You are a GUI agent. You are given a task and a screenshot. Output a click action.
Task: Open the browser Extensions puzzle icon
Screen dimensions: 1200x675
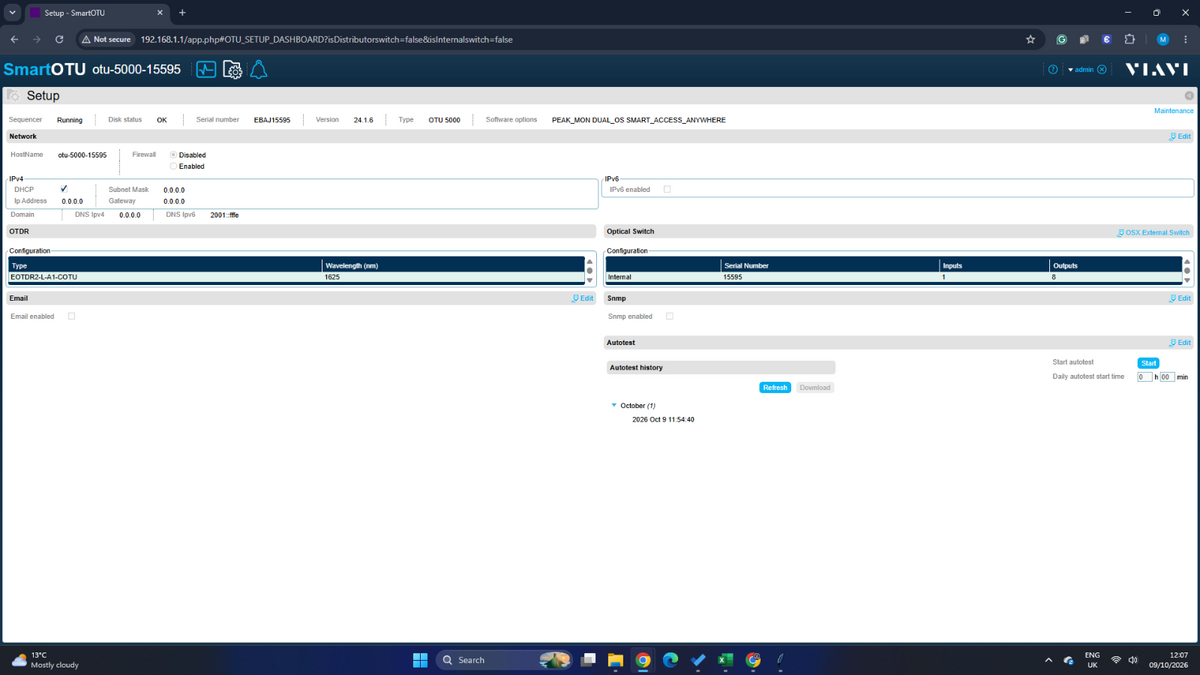pyautogui.click(x=1130, y=39)
